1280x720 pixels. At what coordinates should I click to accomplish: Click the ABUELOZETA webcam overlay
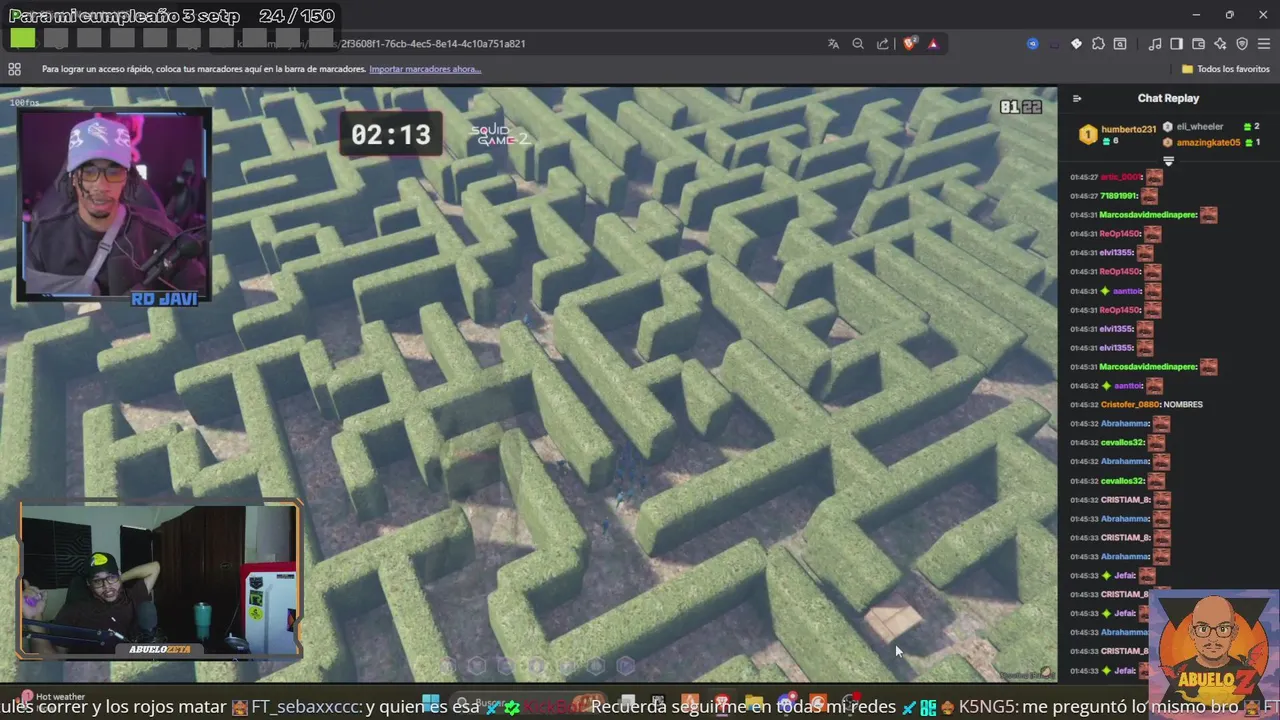click(160, 580)
